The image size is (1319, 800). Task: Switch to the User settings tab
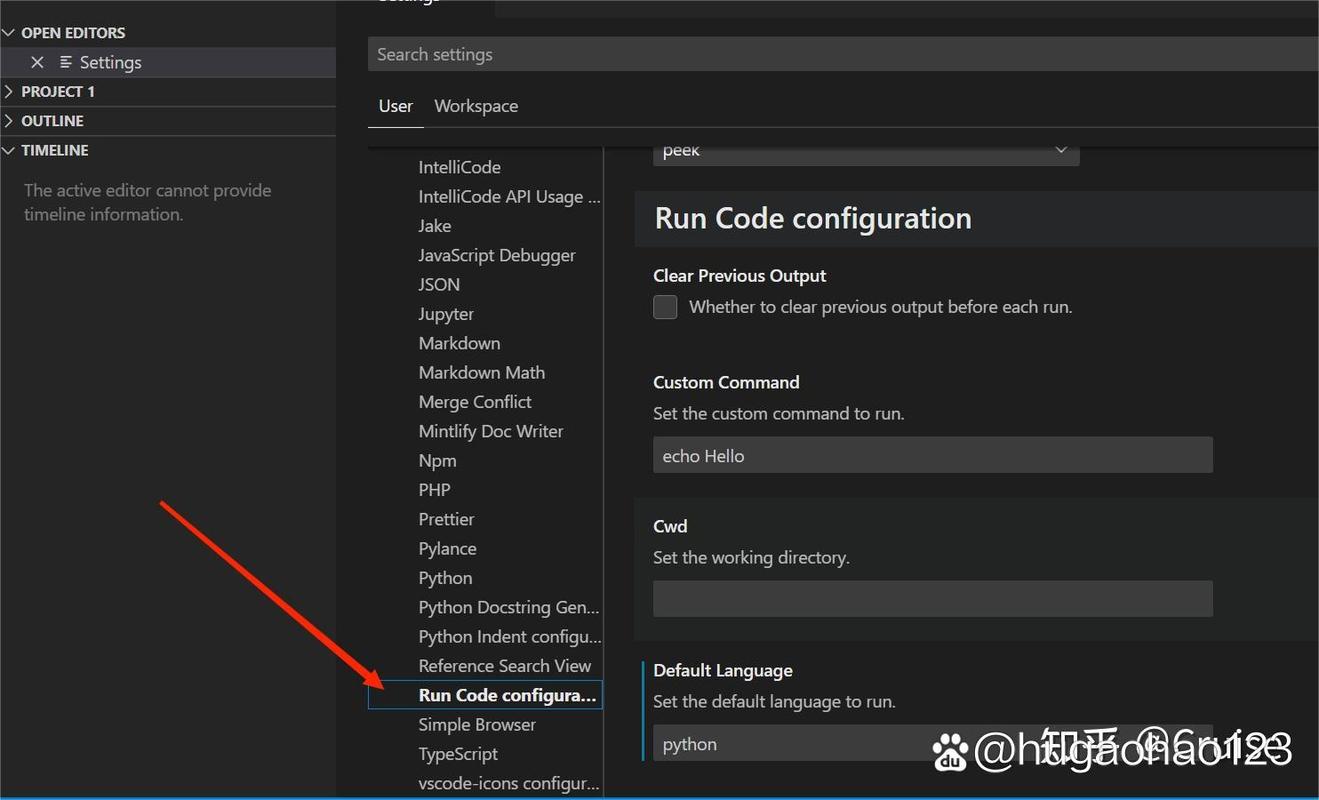pyautogui.click(x=395, y=106)
